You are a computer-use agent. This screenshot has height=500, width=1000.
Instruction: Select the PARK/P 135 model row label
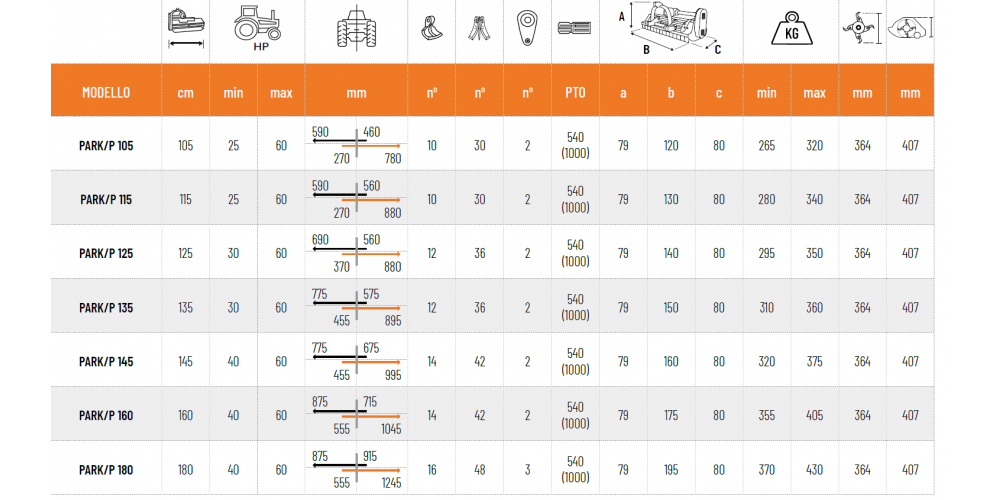point(106,308)
